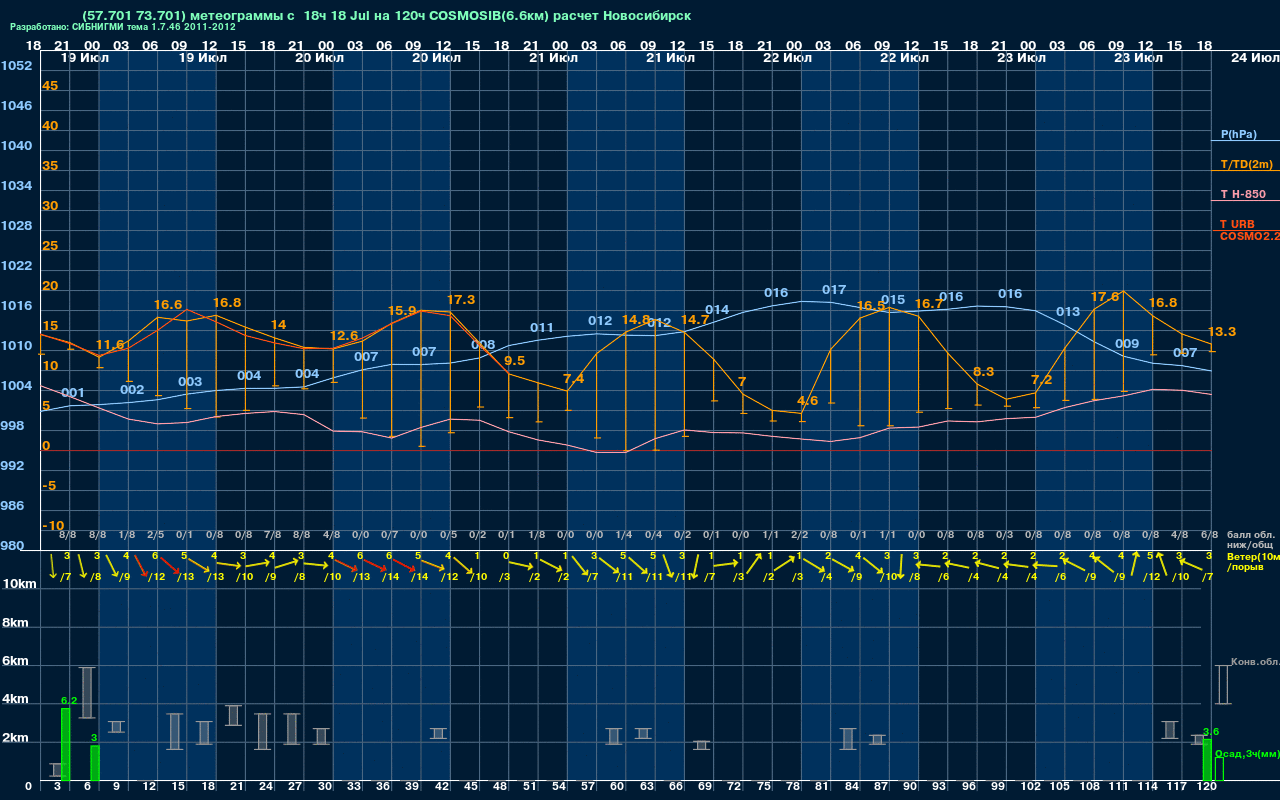This screenshot has height=800, width=1280.
Task: Click the meteogram title mentioning Новосибирск
Action: [386, 16]
